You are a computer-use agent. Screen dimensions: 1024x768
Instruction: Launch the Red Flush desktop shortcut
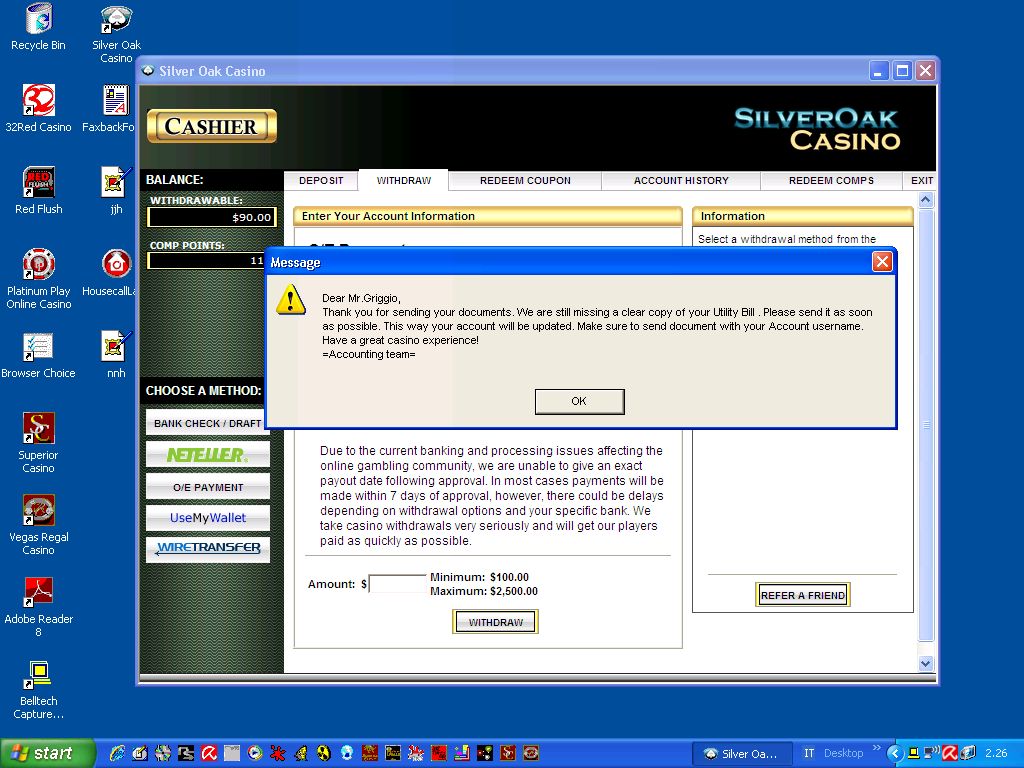[x=39, y=191]
